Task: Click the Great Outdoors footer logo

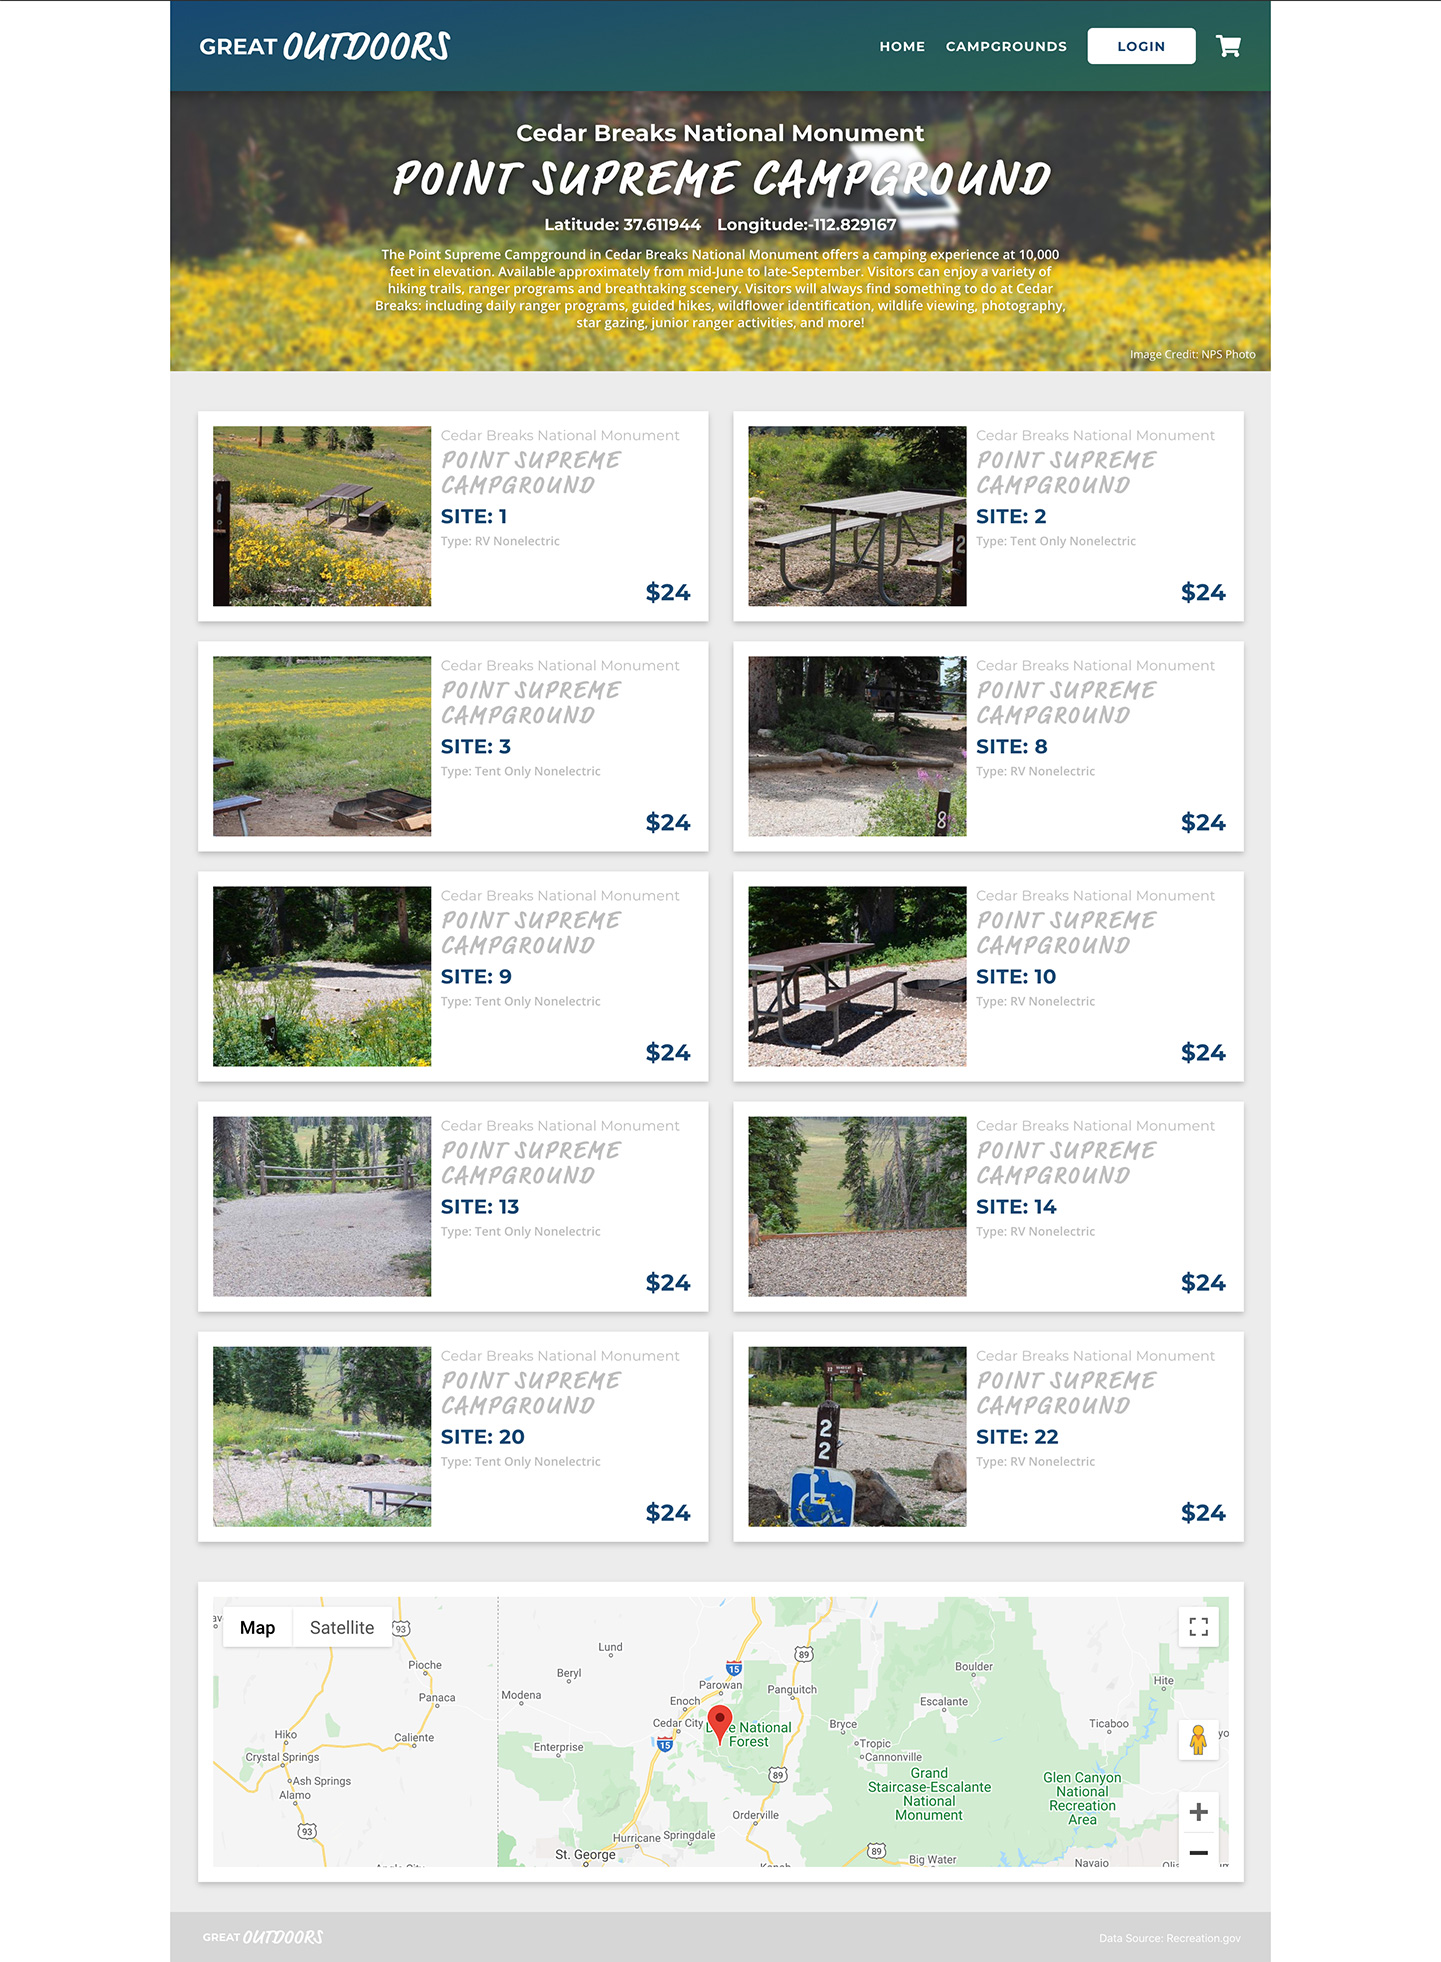Action: (263, 1937)
